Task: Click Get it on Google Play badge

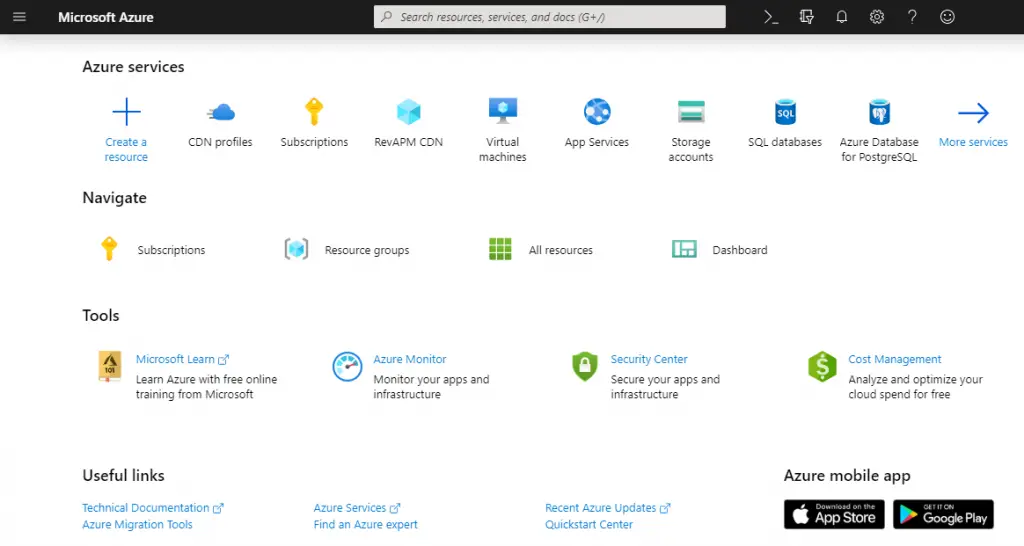Action: (943, 515)
